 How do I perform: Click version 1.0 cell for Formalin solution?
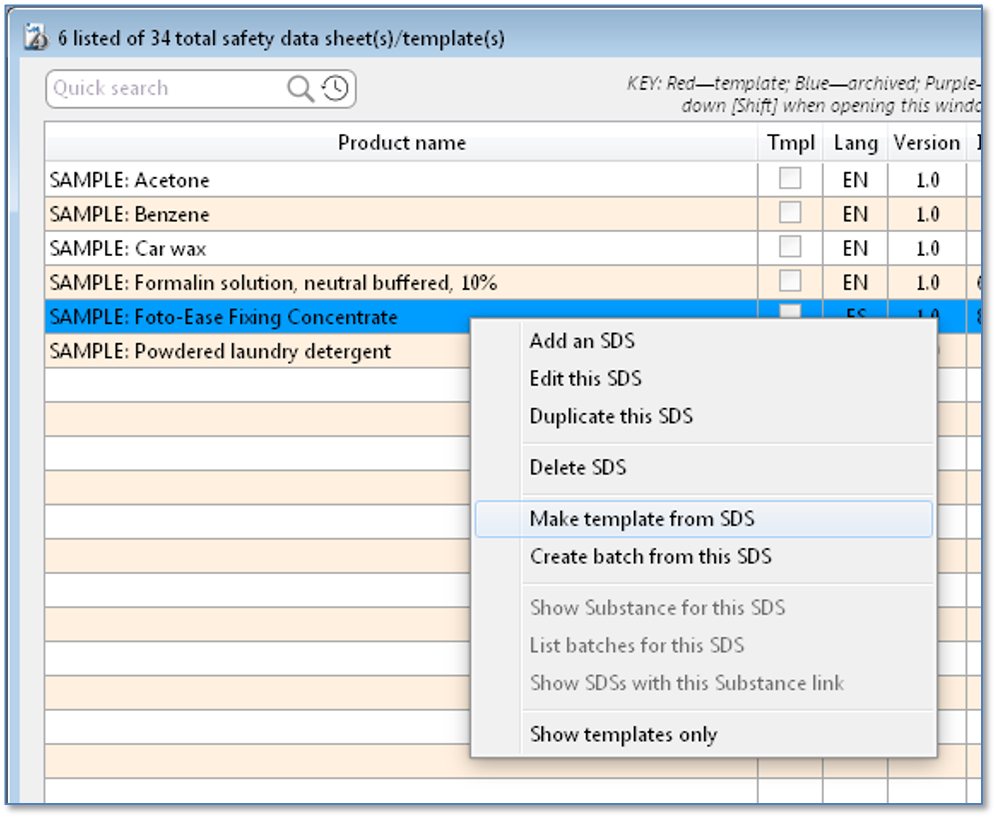coord(927,282)
